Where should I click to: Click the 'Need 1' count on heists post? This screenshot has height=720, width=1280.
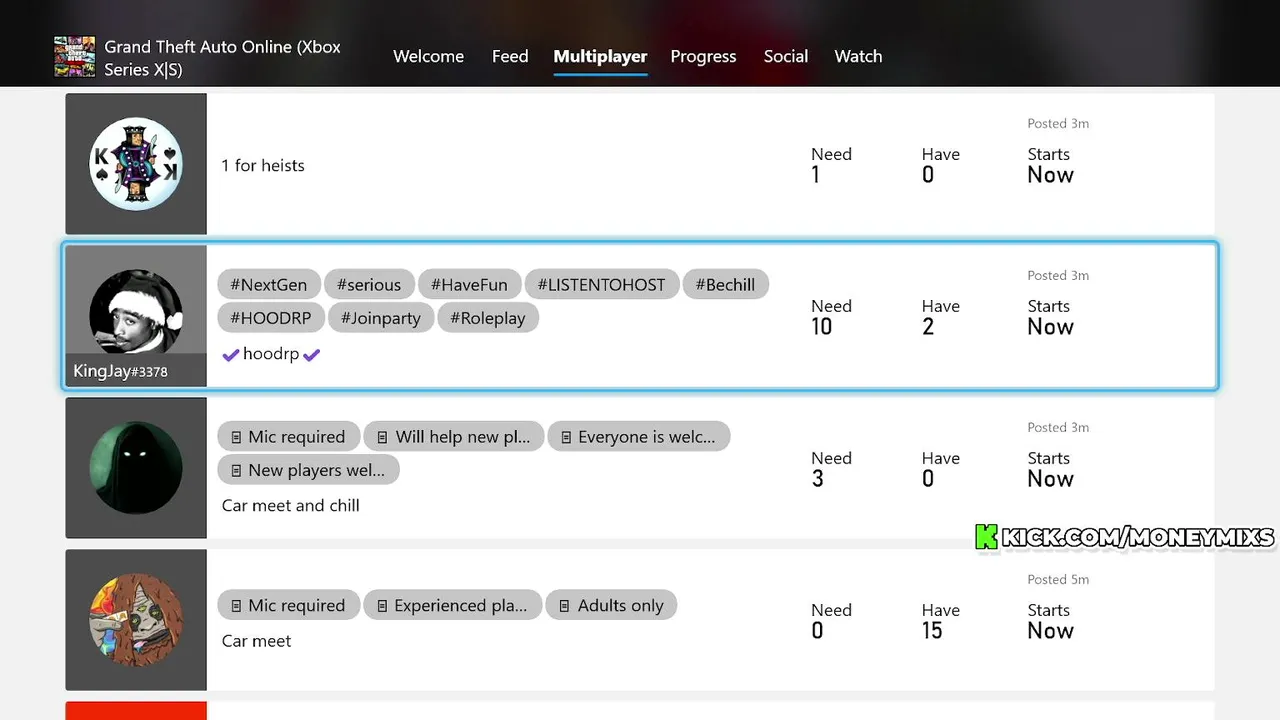[831, 165]
